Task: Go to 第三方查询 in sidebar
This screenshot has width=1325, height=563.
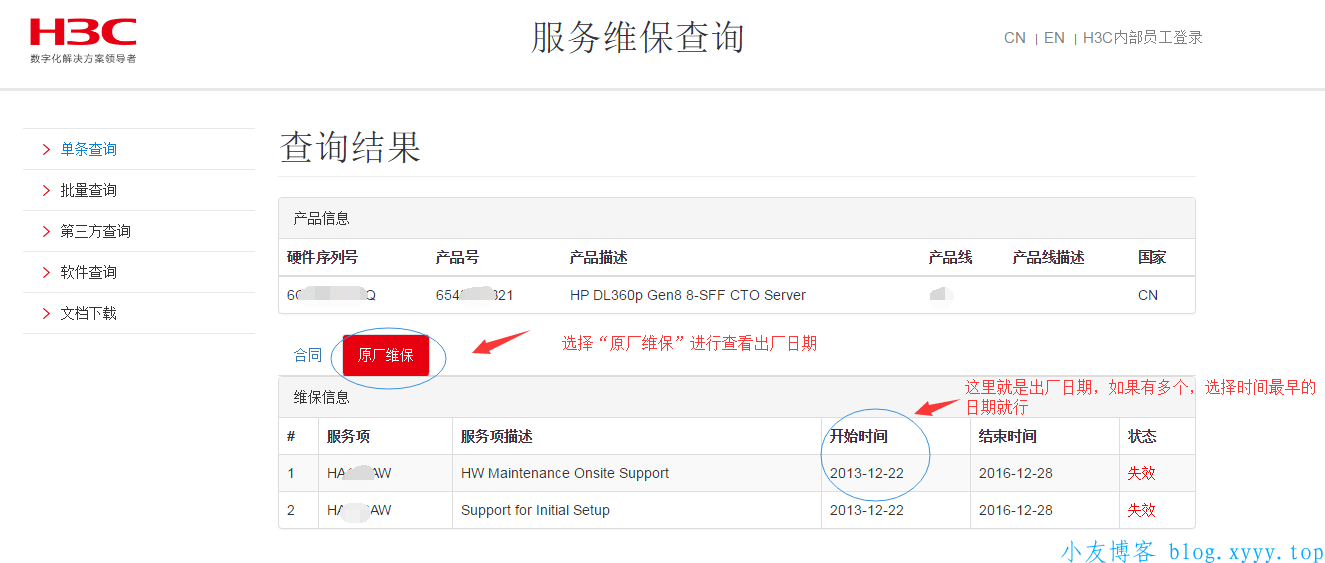Action: 95,232
